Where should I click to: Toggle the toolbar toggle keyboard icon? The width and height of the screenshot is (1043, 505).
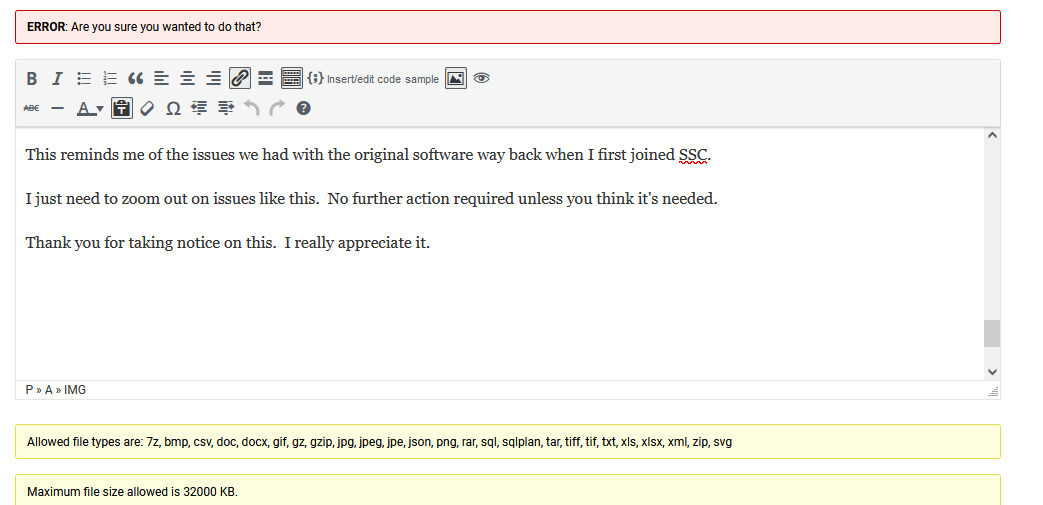pos(291,79)
